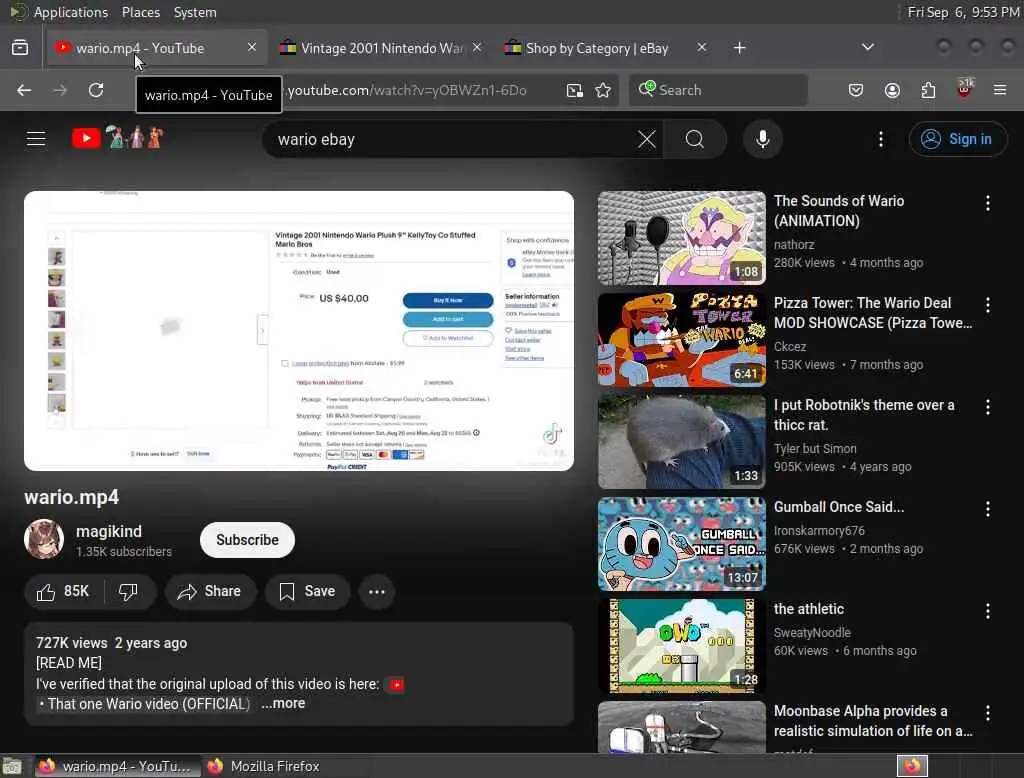Open the Applications menu
Viewport: 1024px width, 778px height.
71,12
